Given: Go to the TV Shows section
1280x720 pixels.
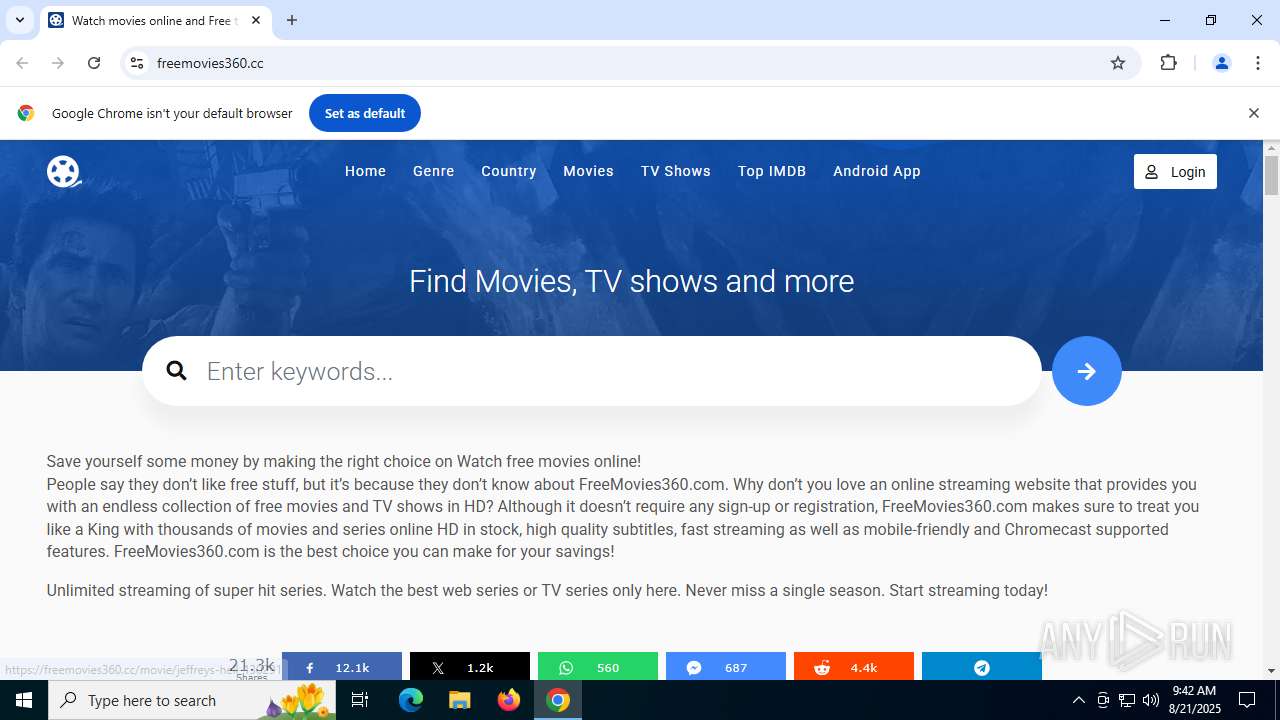Looking at the screenshot, I should [675, 171].
